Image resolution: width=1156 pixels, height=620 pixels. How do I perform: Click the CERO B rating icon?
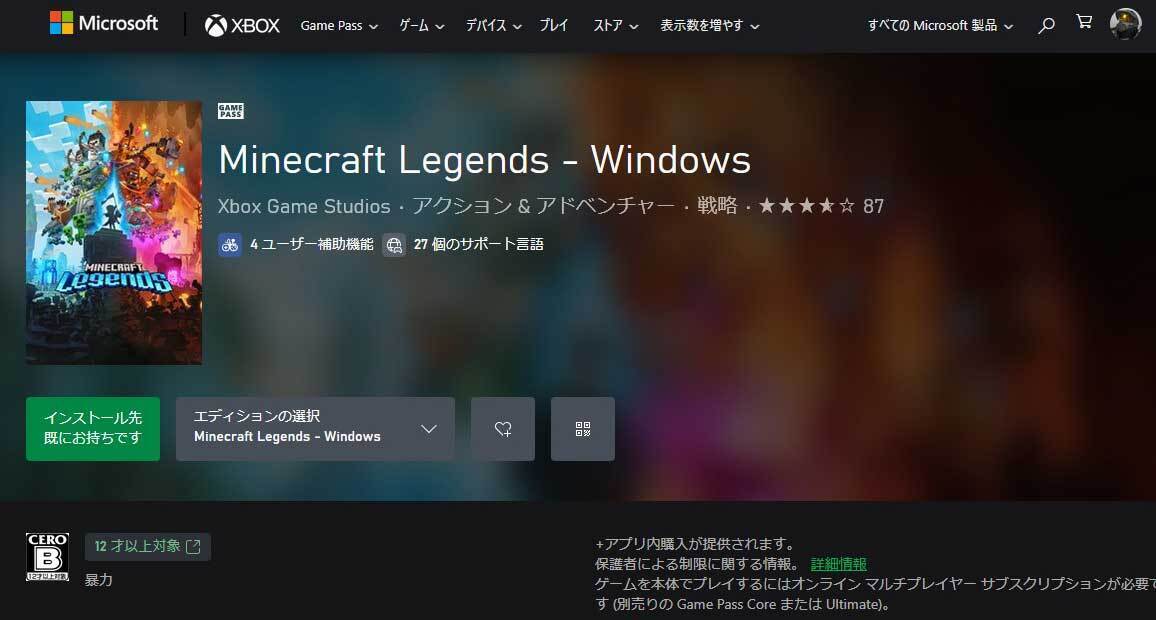point(47,557)
